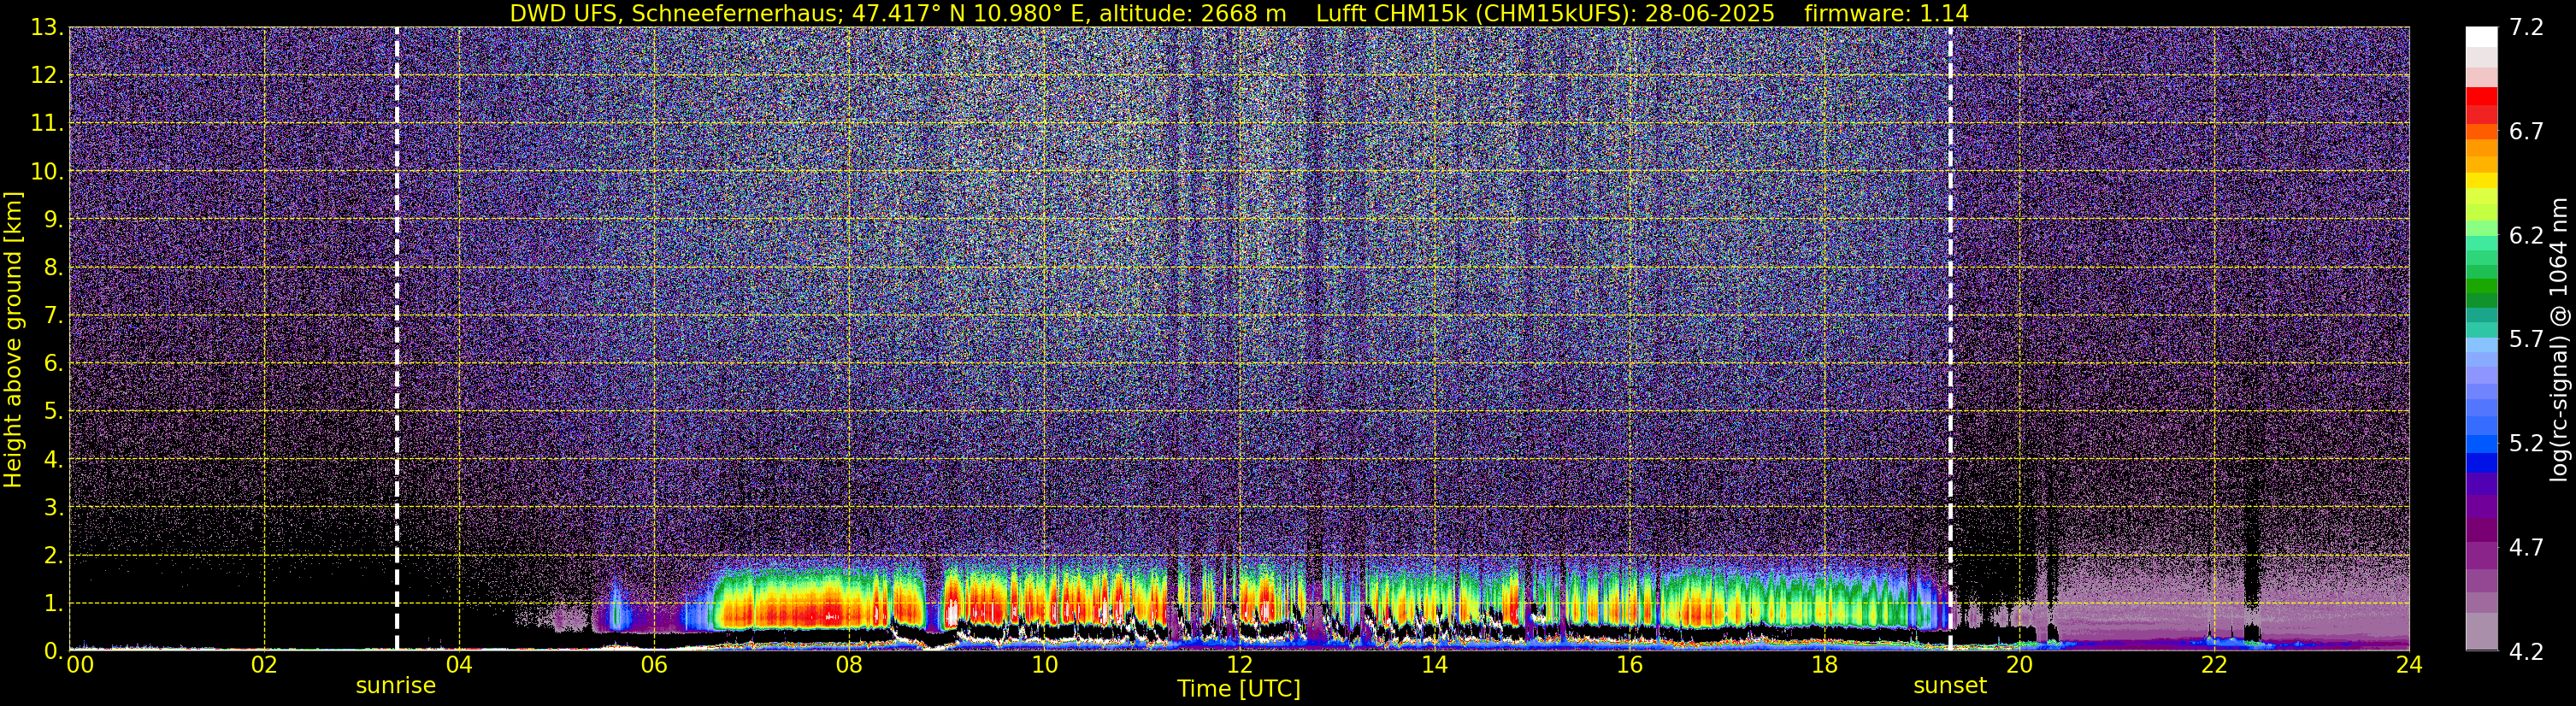Click the height axis tick label 3
The image size is (2576, 706).
[x=52, y=508]
